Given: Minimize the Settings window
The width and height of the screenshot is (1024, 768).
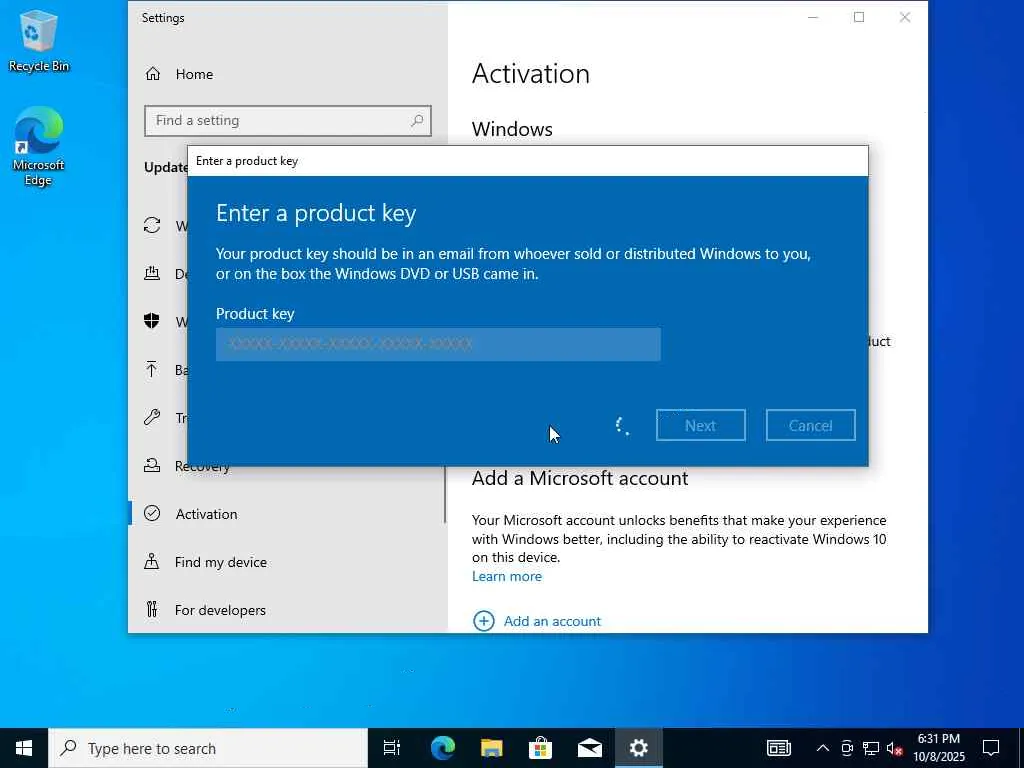Looking at the screenshot, I should [x=813, y=18].
